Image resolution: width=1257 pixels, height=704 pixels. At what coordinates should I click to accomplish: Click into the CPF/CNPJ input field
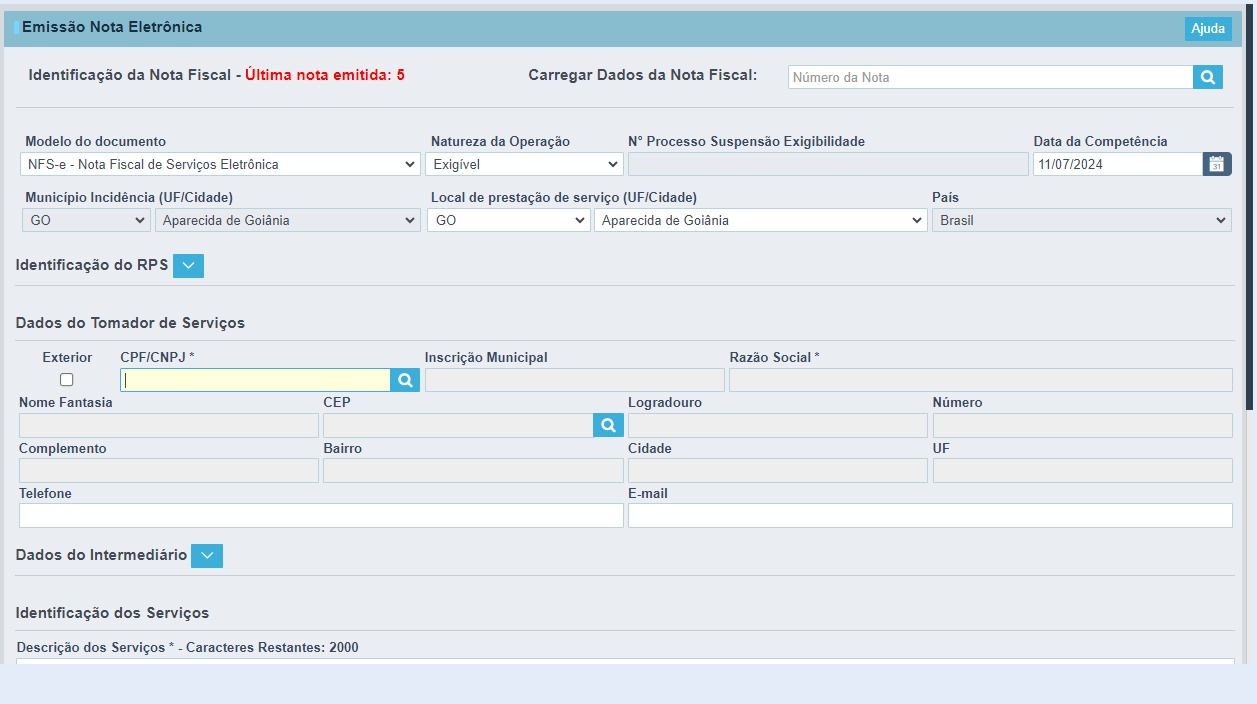[x=255, y=380]
